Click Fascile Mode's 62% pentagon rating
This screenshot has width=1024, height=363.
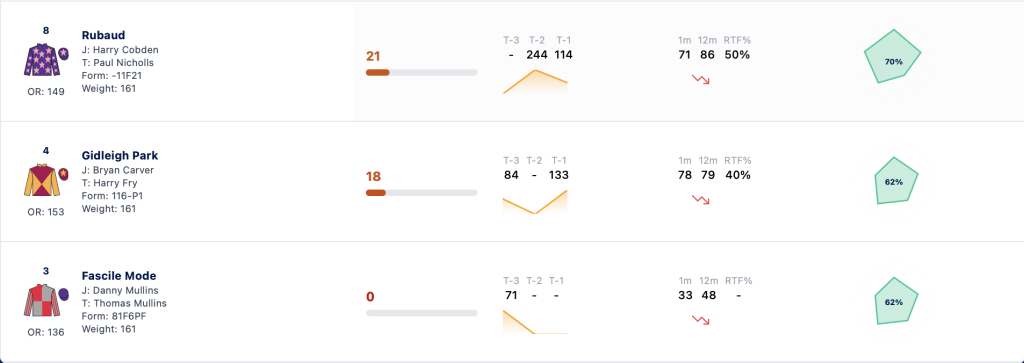(896, 301)
